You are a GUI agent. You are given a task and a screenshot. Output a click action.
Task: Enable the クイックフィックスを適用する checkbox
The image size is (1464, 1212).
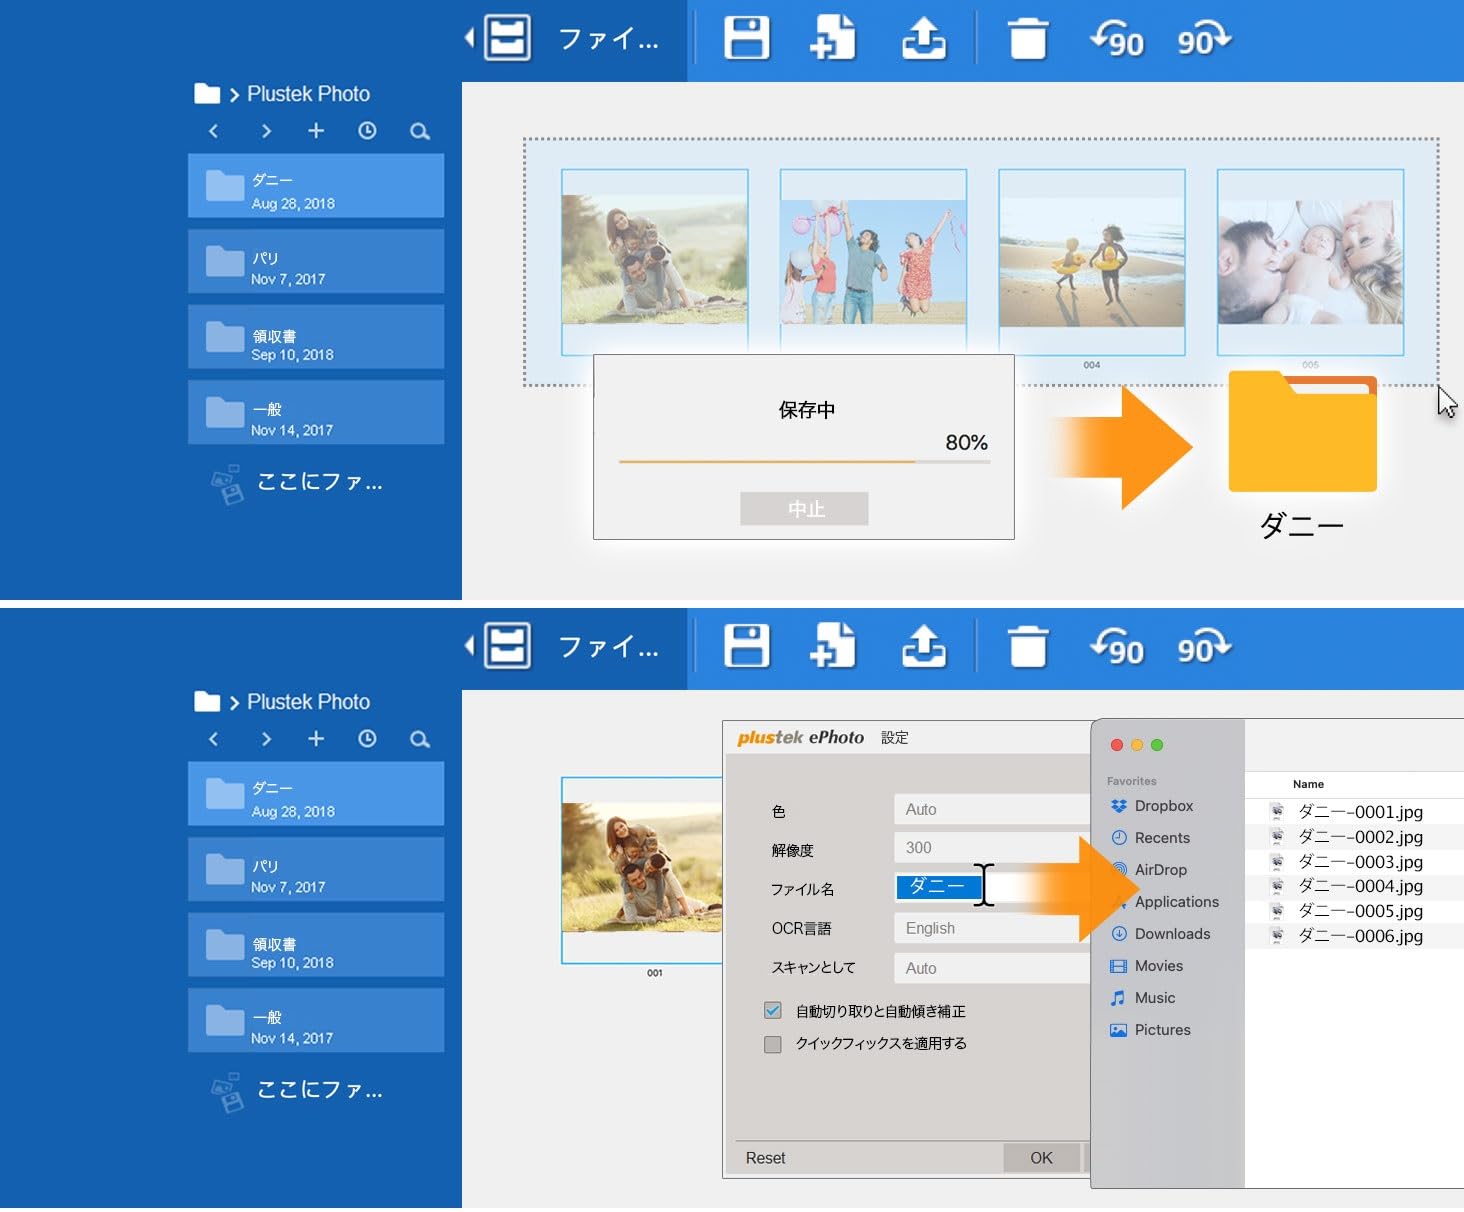pyautogui.click(x=773, y=1044)
